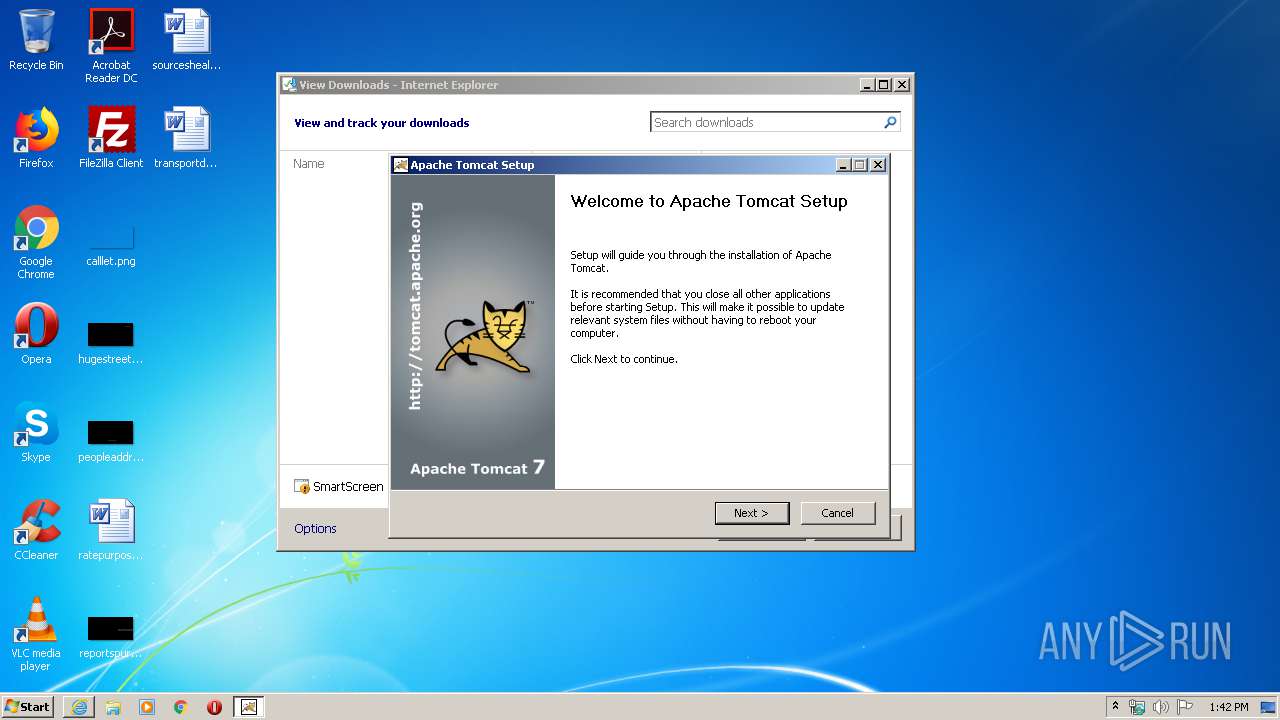Select Skype desktop shortcut
Screen dimensions: 1280x720
(x=36, y=432)
